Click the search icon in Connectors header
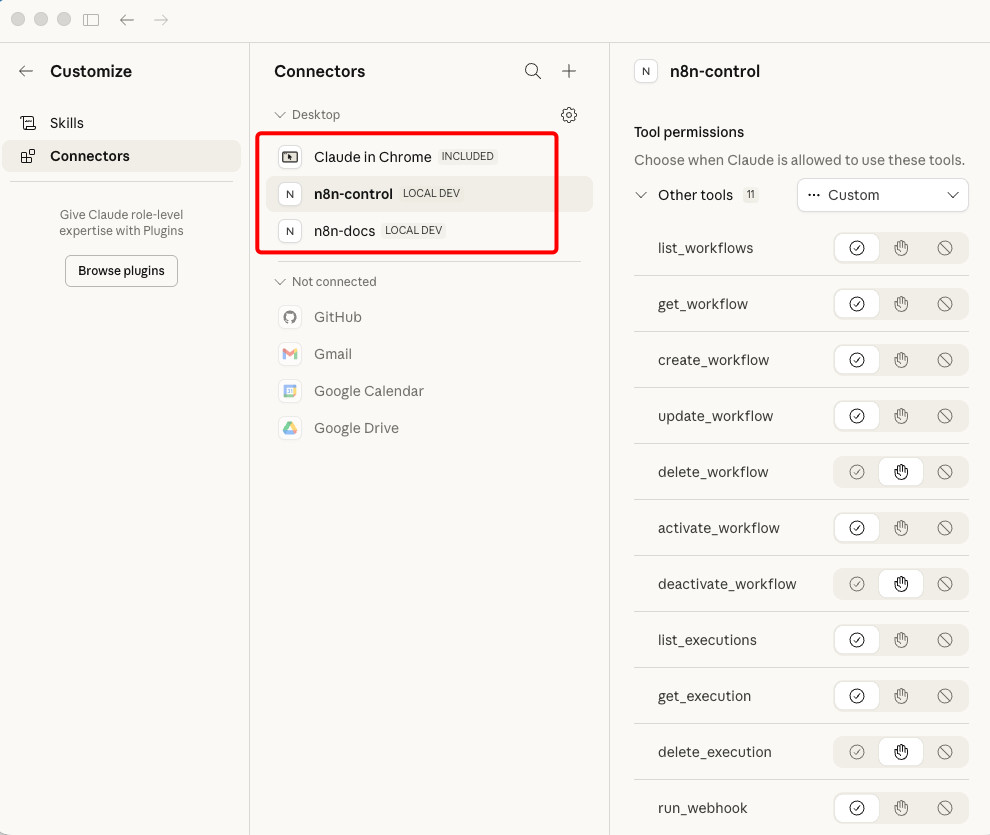This screenshot has height=835, width=990. point(533,71)
